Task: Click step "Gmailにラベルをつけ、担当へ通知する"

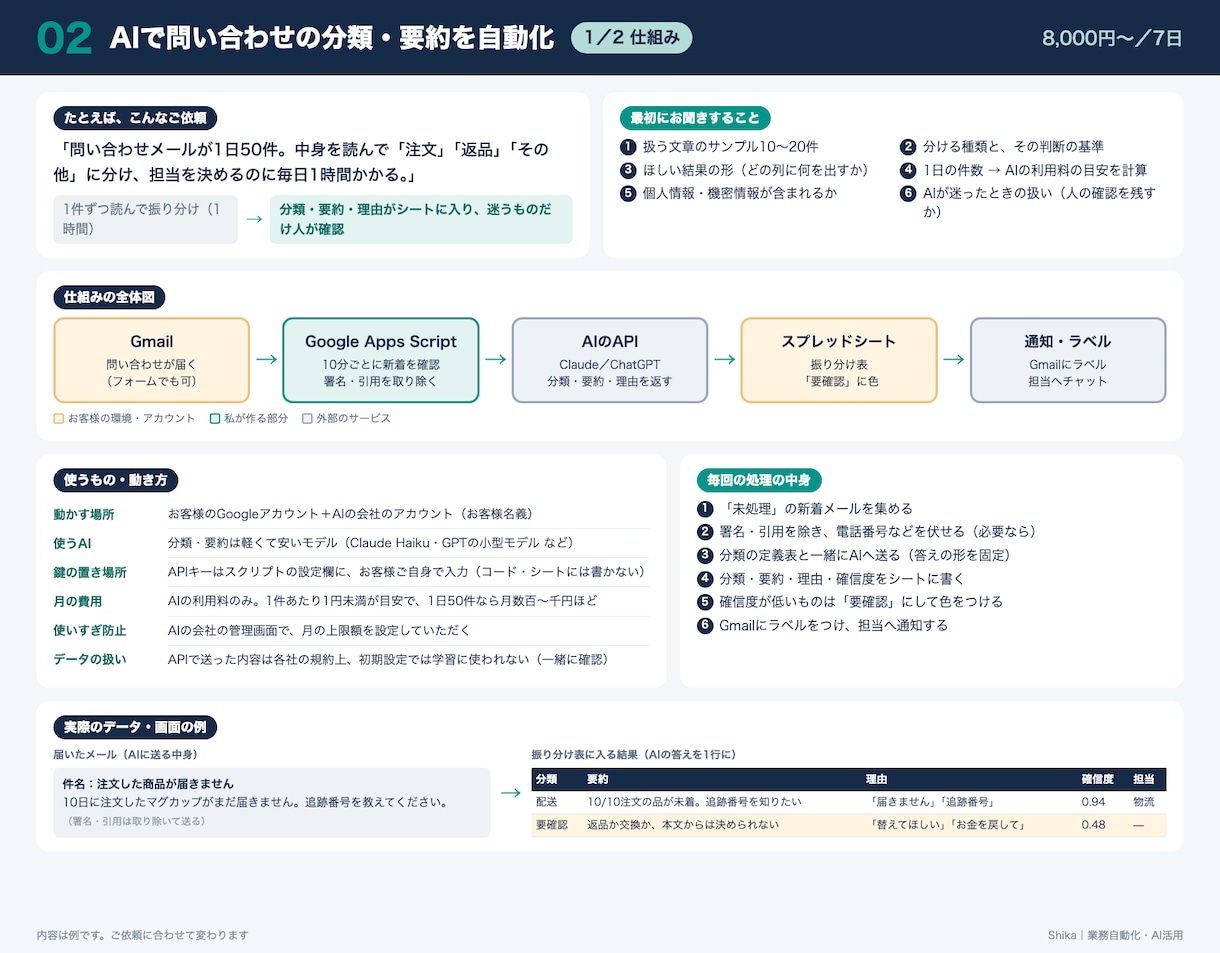Action: (x=833, y=625)
